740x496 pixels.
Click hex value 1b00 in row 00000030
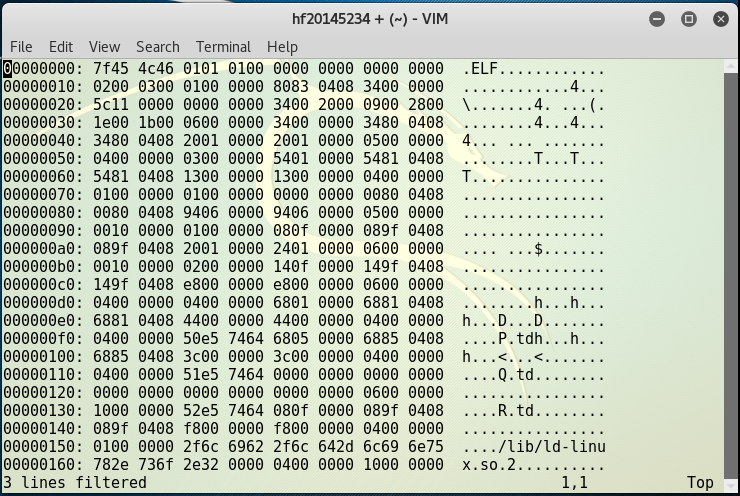coord(156,122)
